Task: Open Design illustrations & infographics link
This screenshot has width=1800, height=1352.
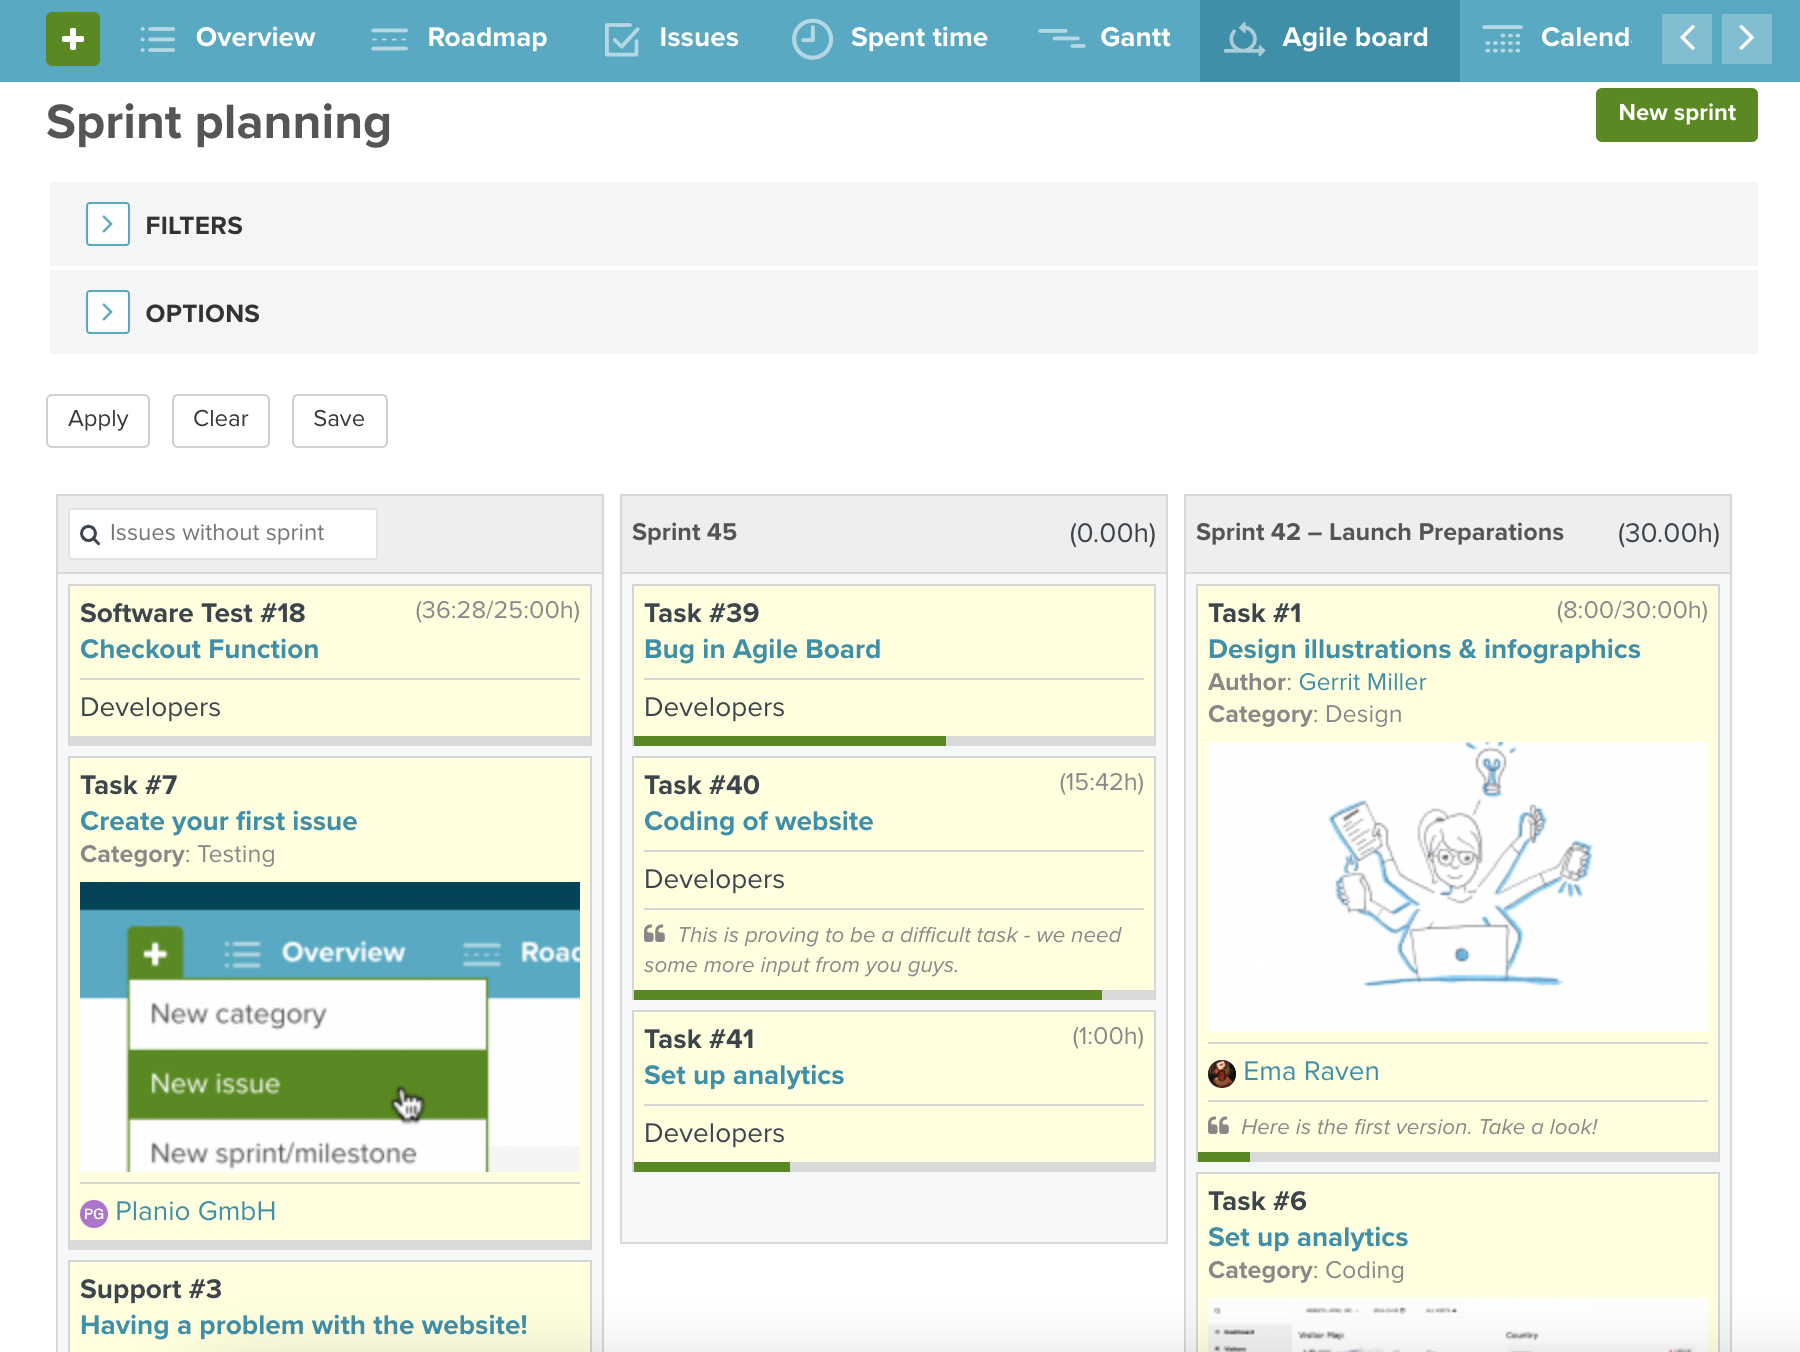Action: pos(1425,649)
